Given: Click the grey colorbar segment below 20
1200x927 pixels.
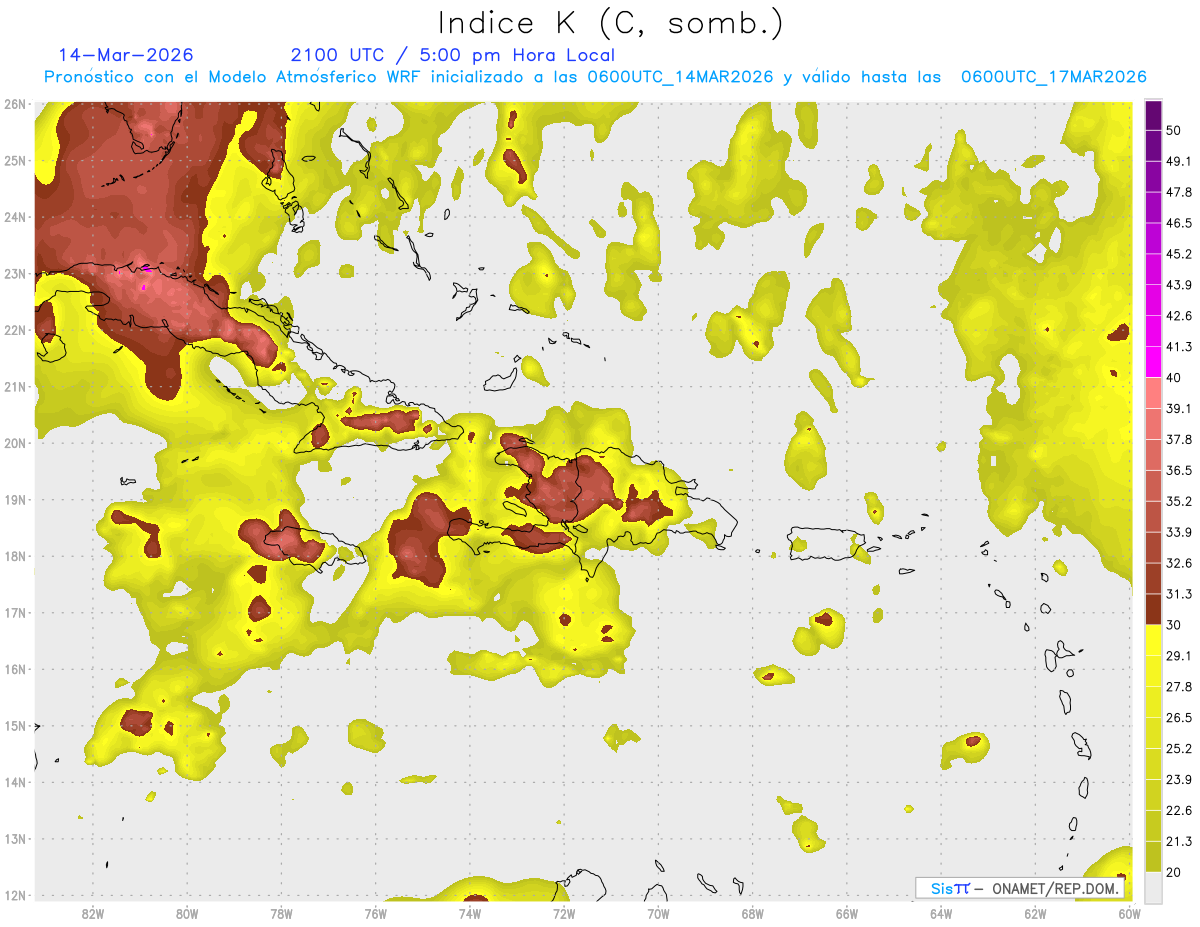Looking at the screenshot, I should 1153,887.
